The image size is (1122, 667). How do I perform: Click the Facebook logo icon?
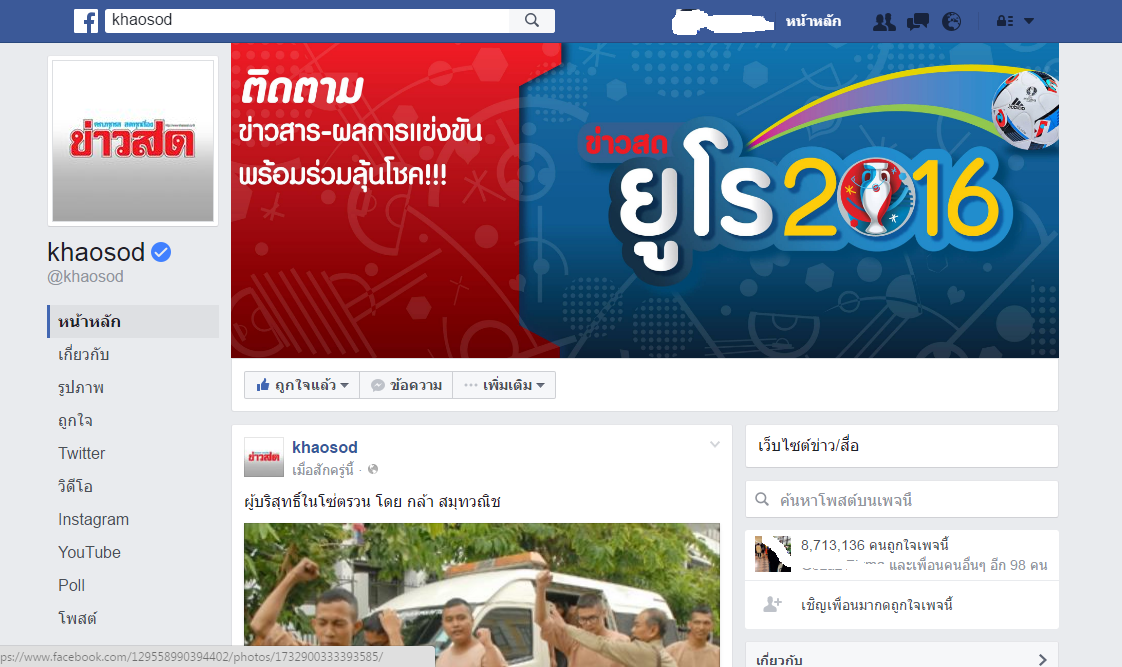pyautogui.click(x=86, y=21)
